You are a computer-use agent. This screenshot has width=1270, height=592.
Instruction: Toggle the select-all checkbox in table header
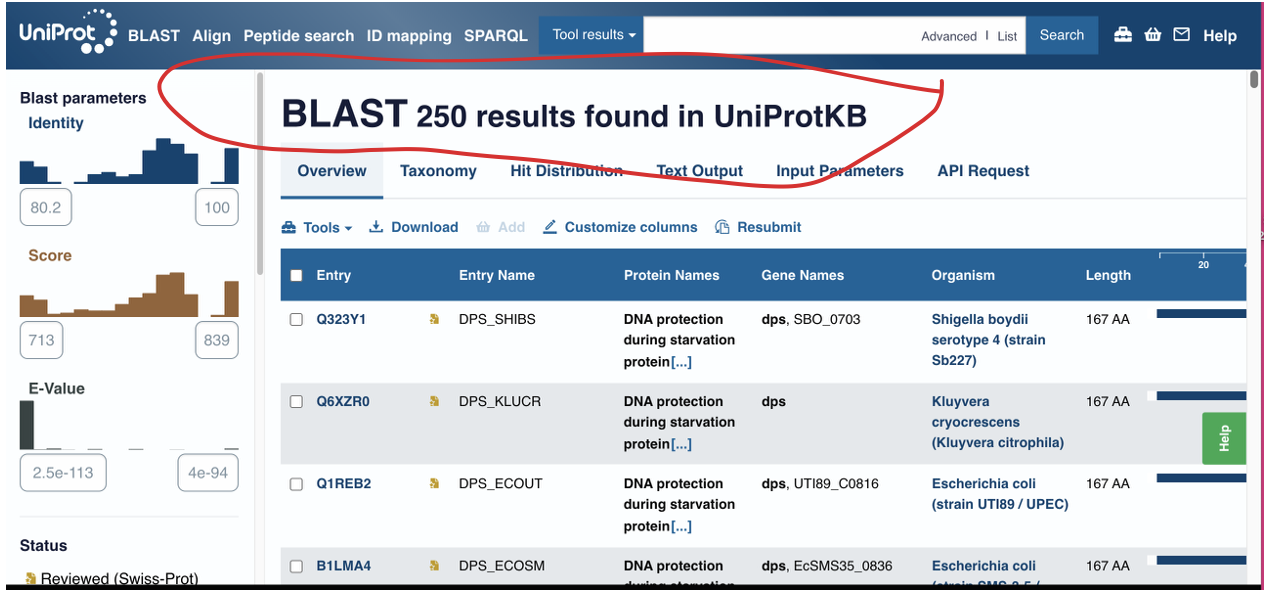[296, 275]
